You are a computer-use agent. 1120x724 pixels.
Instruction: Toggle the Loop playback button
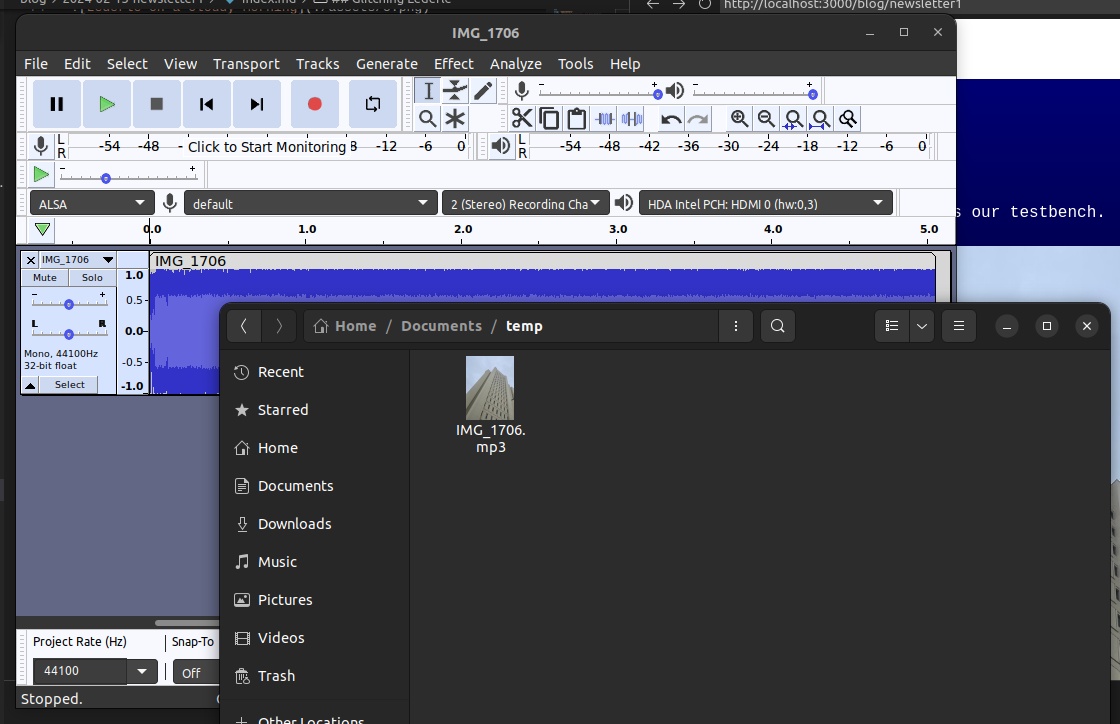pos(373,104)
